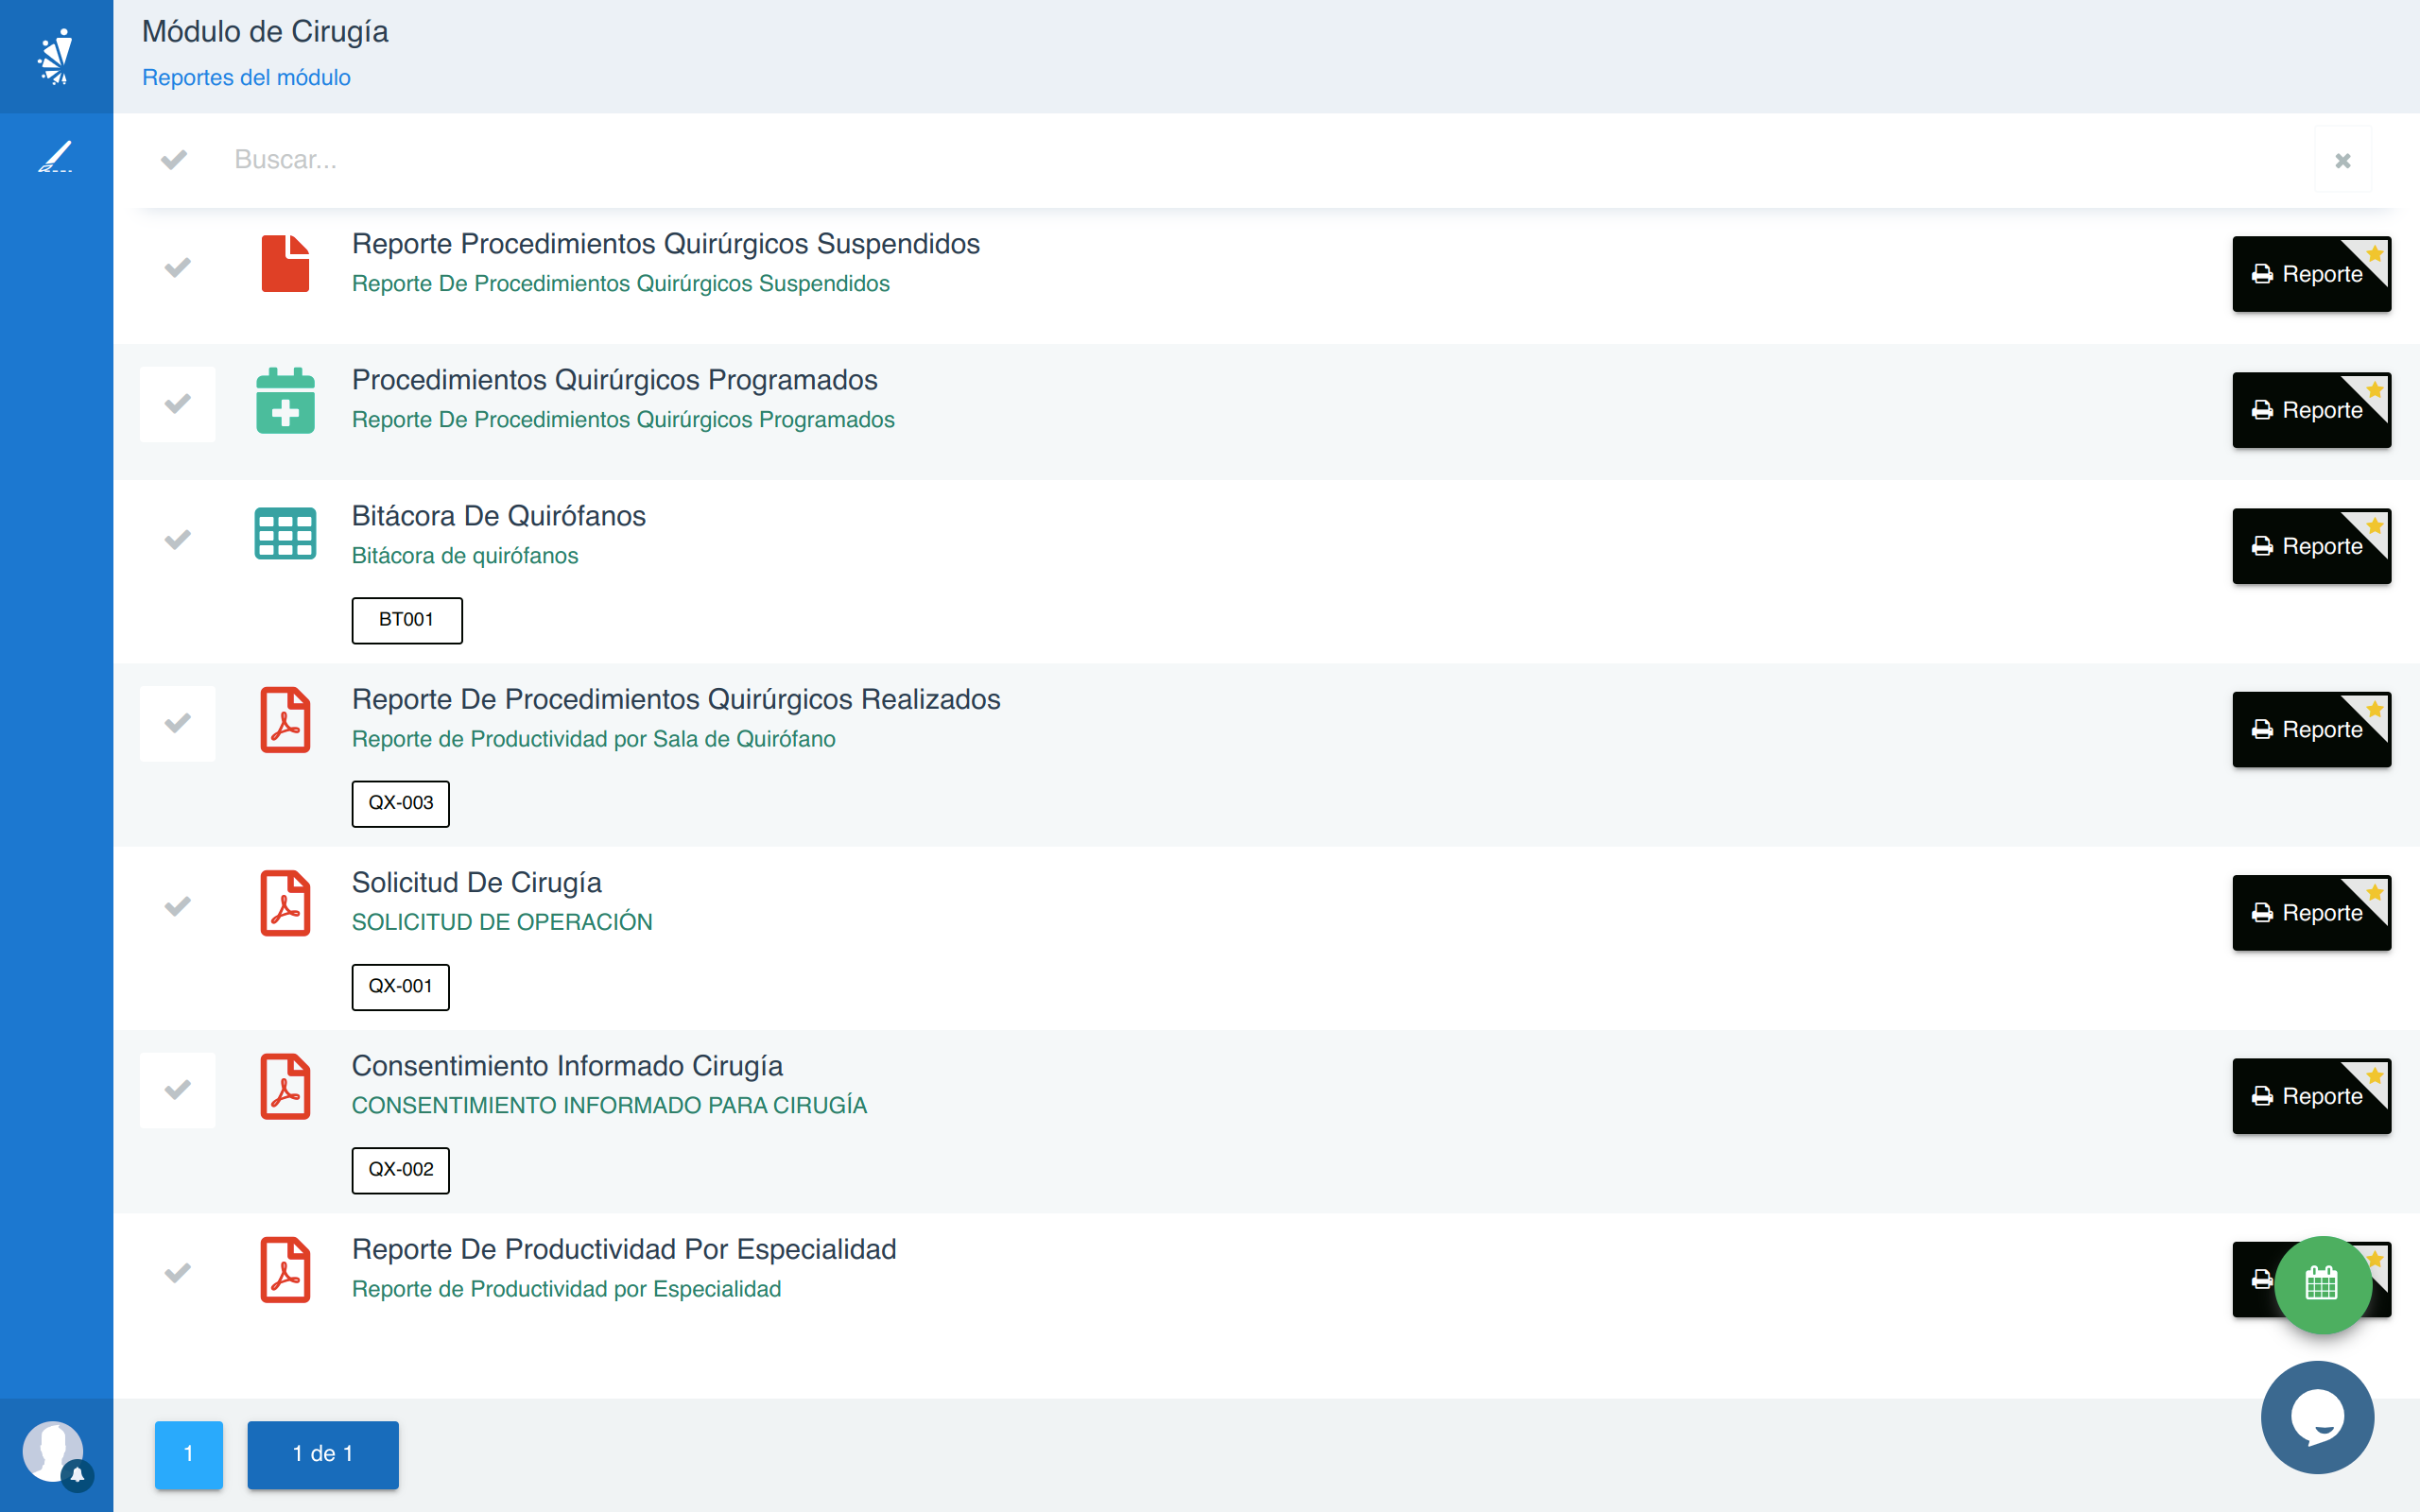Generate Reporte for Solicitud De Cirugía

point(2311,913)
